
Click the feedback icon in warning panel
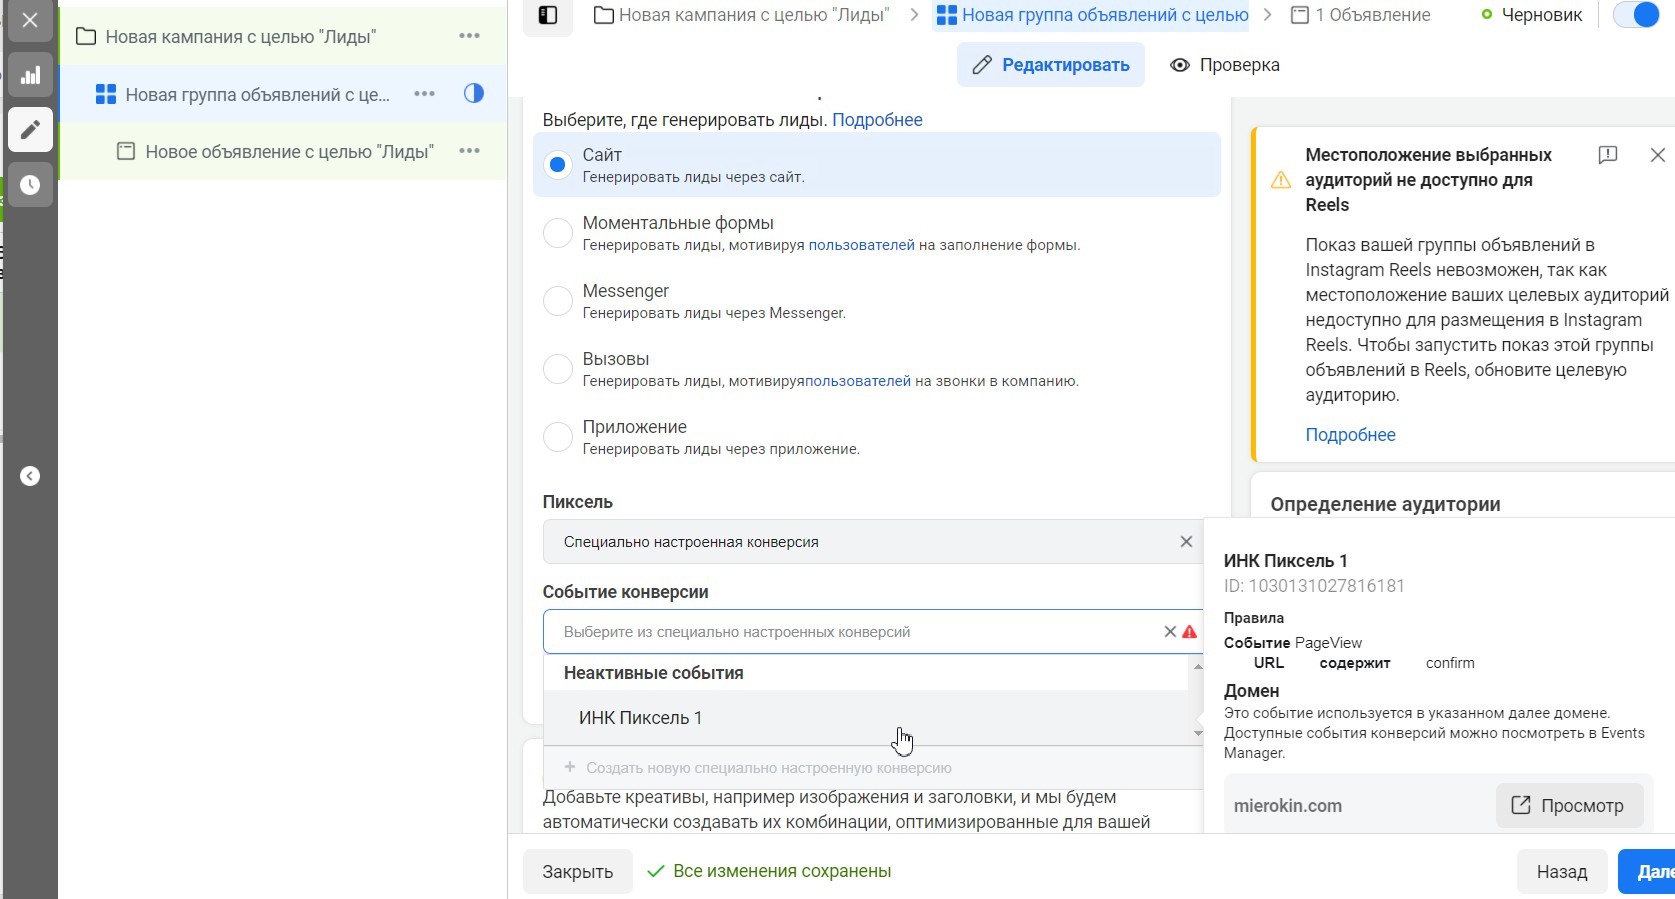pos(1608,155)
